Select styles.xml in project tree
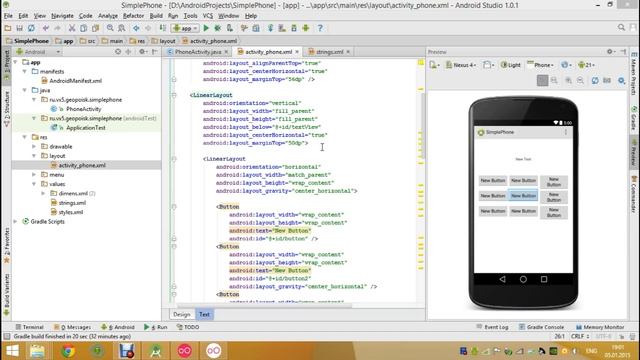 point(67,212)
